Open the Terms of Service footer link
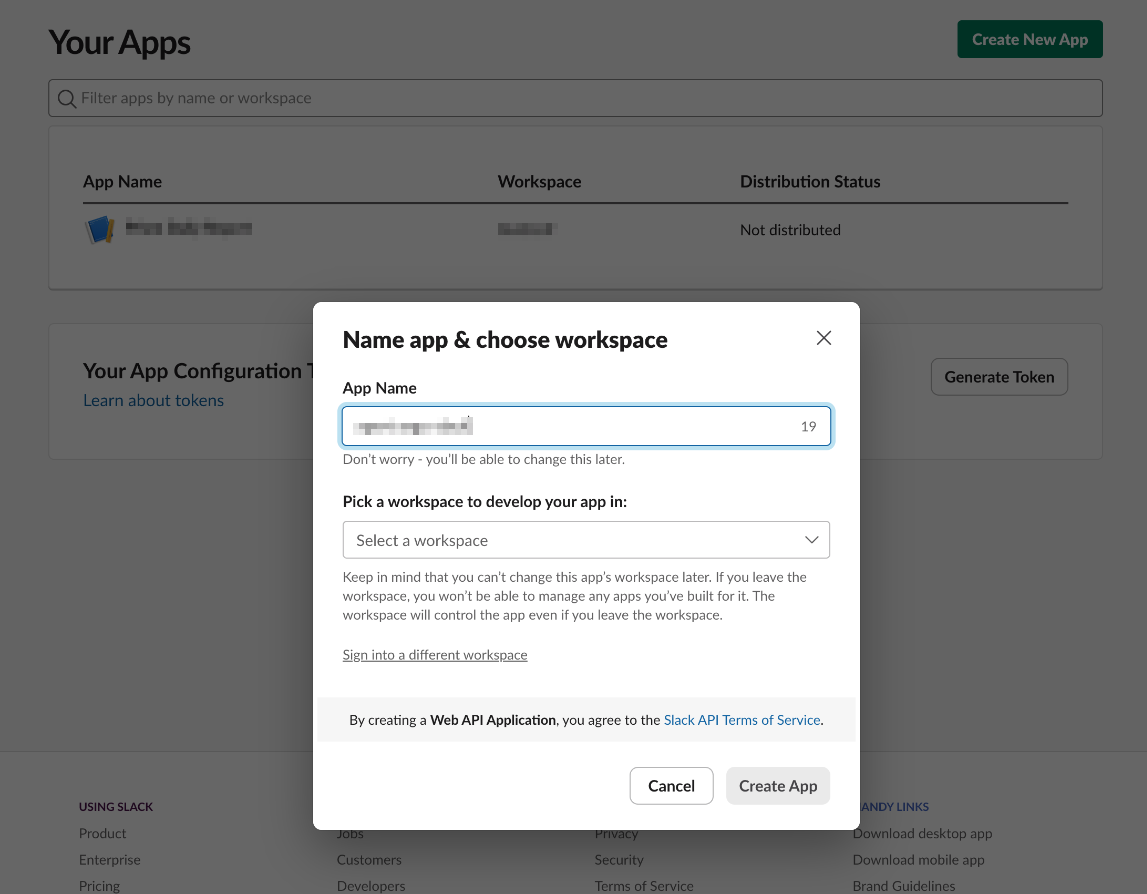Viewport: 1147px width, 894px height. point(644,885)
